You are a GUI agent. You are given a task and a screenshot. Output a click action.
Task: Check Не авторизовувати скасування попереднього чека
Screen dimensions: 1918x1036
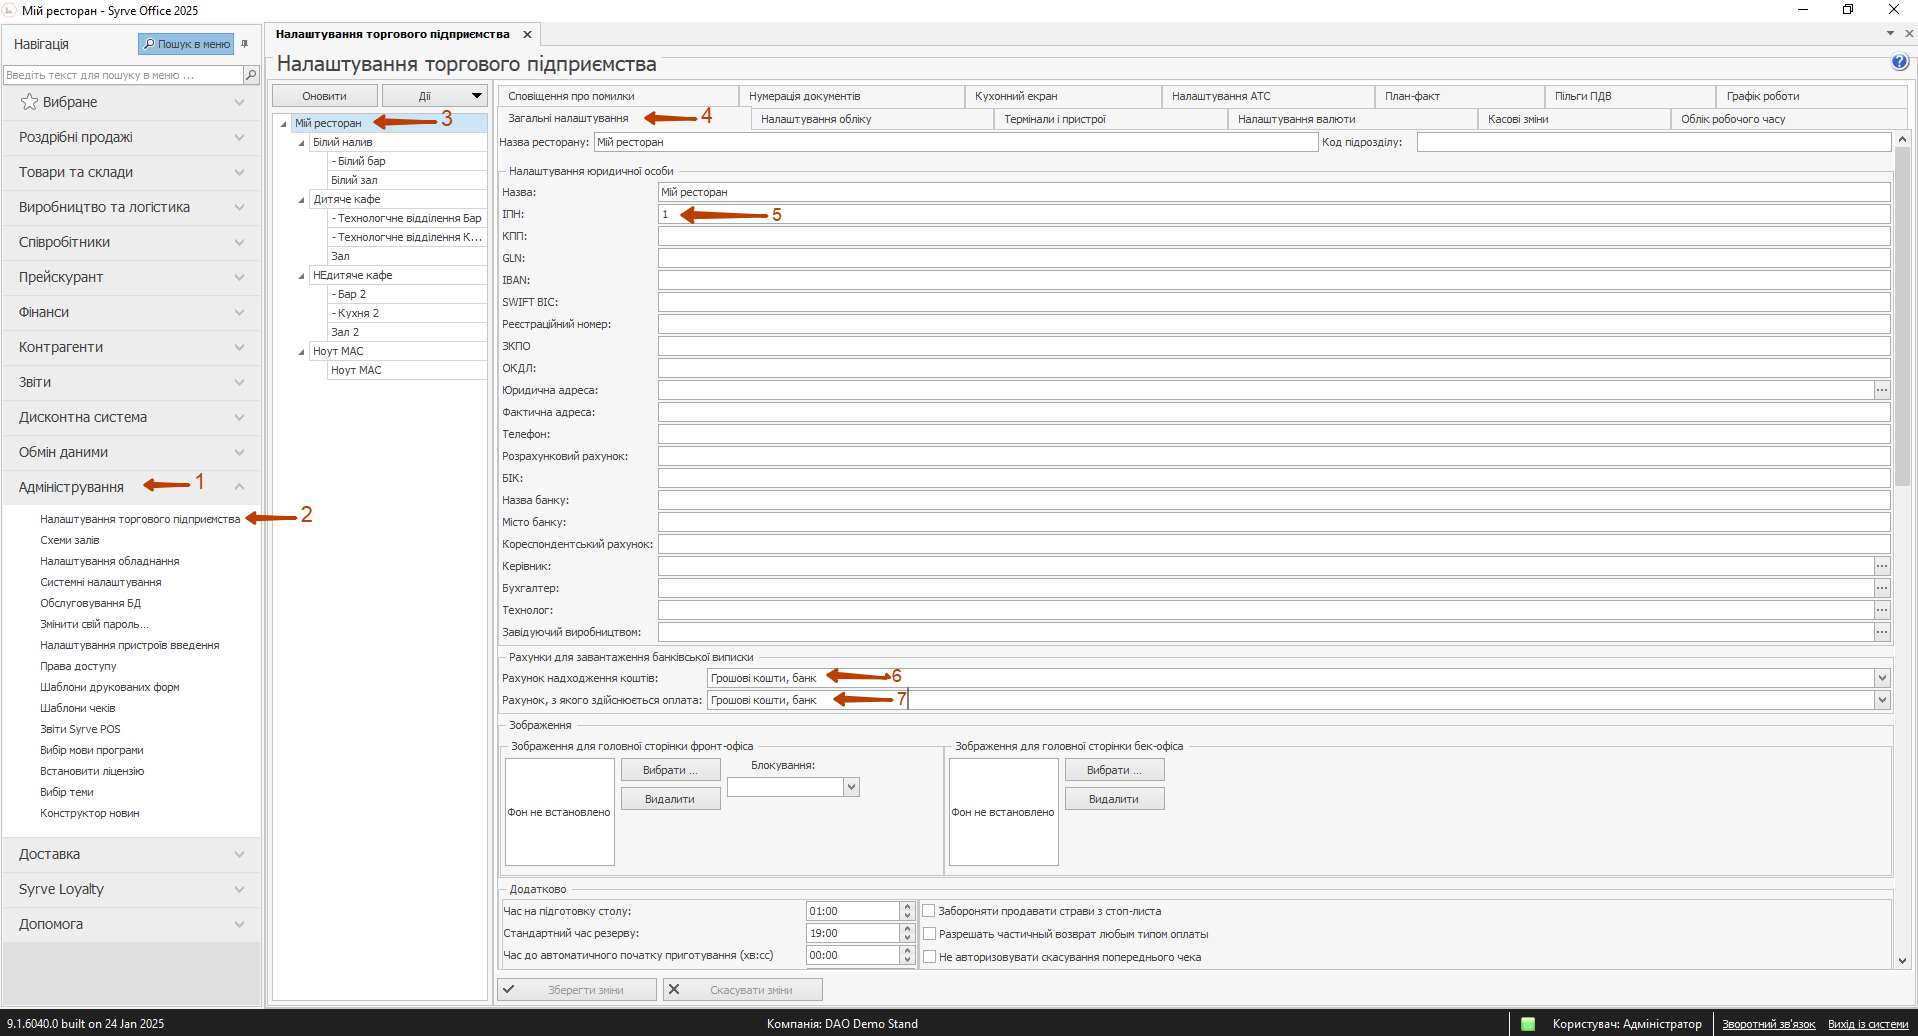(929, 957)
